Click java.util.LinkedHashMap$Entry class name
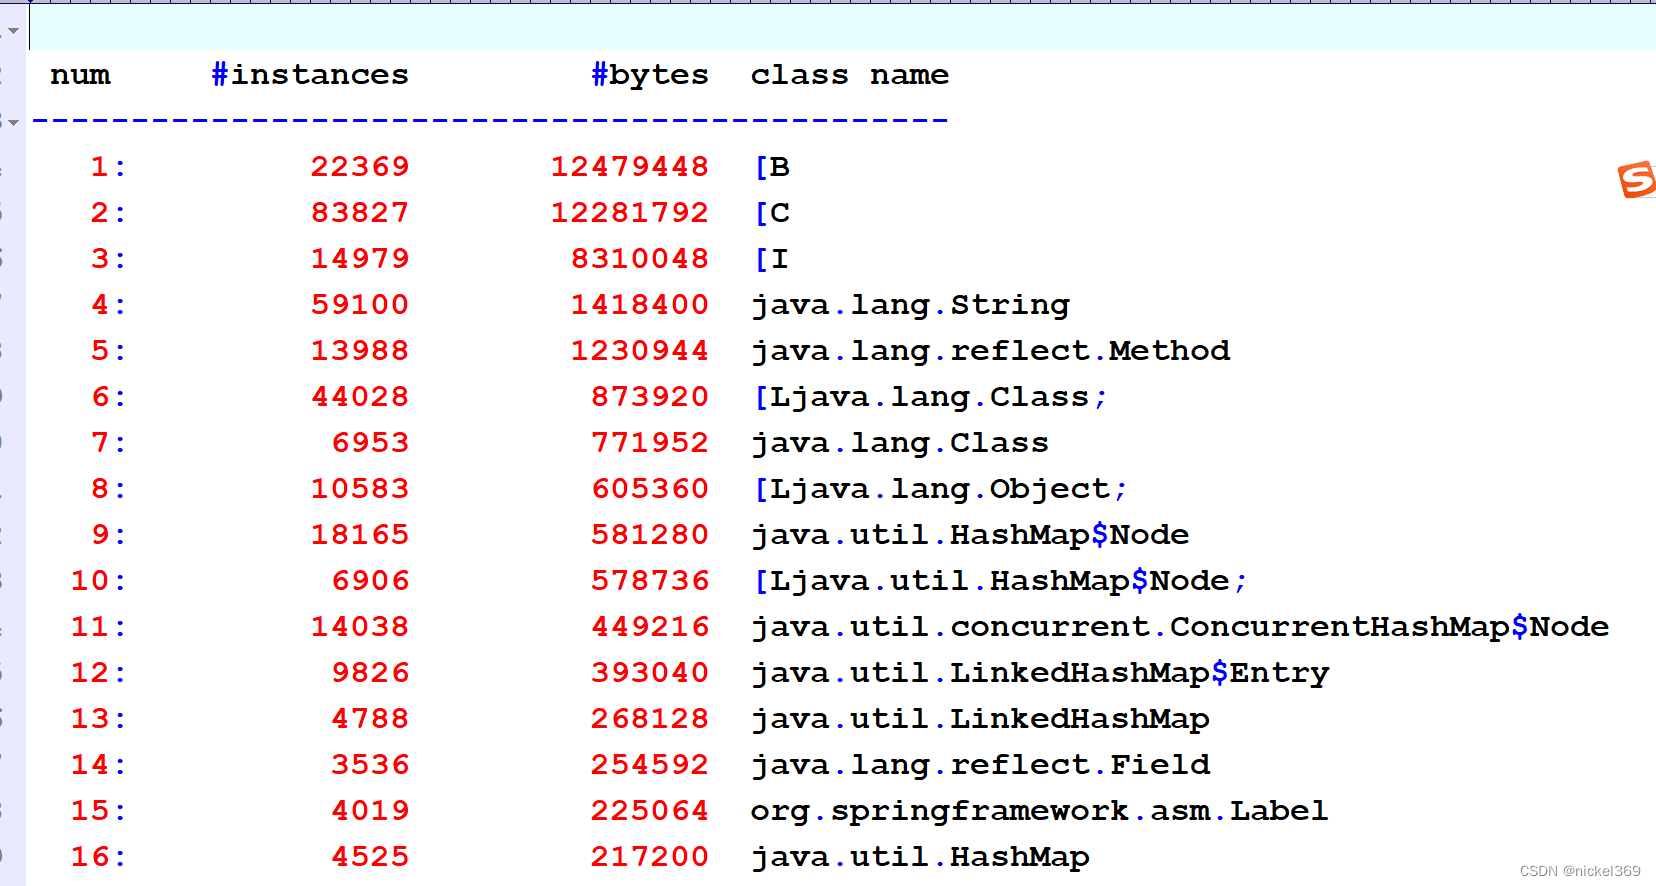This screenshot has width=1656, height=886. tap(1040, 673)
